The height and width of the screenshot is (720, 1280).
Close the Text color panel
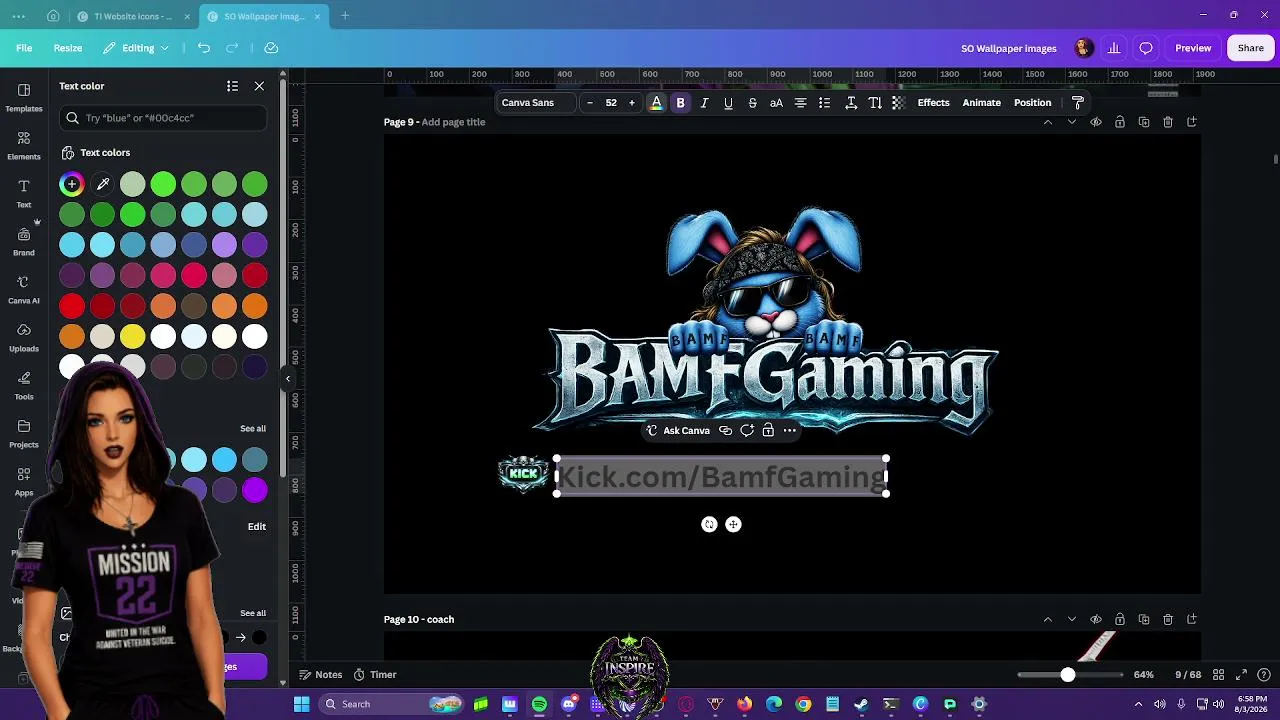point(259,86)
